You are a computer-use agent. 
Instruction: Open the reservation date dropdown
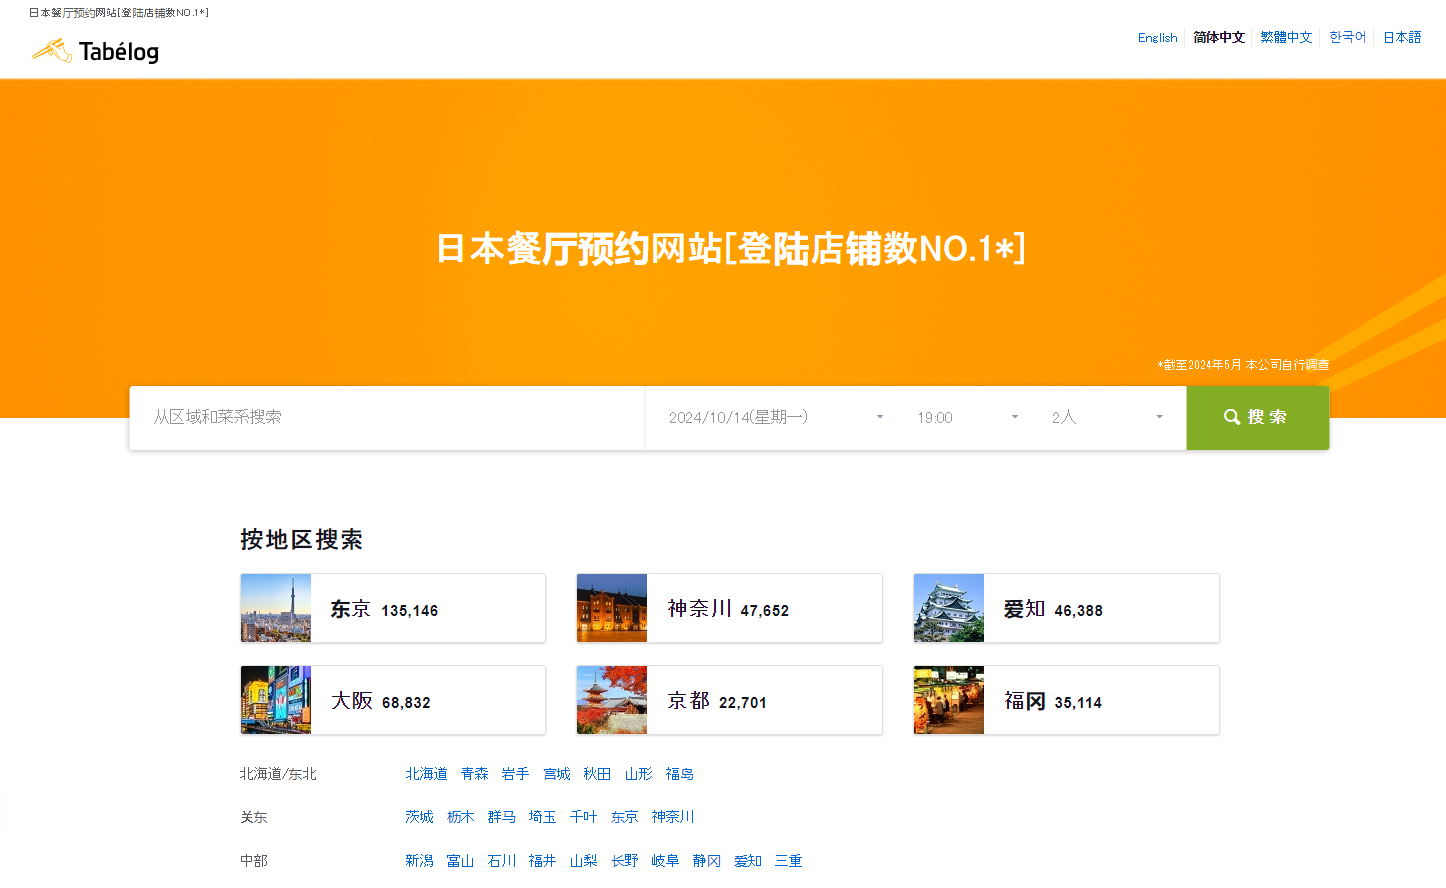775,418
